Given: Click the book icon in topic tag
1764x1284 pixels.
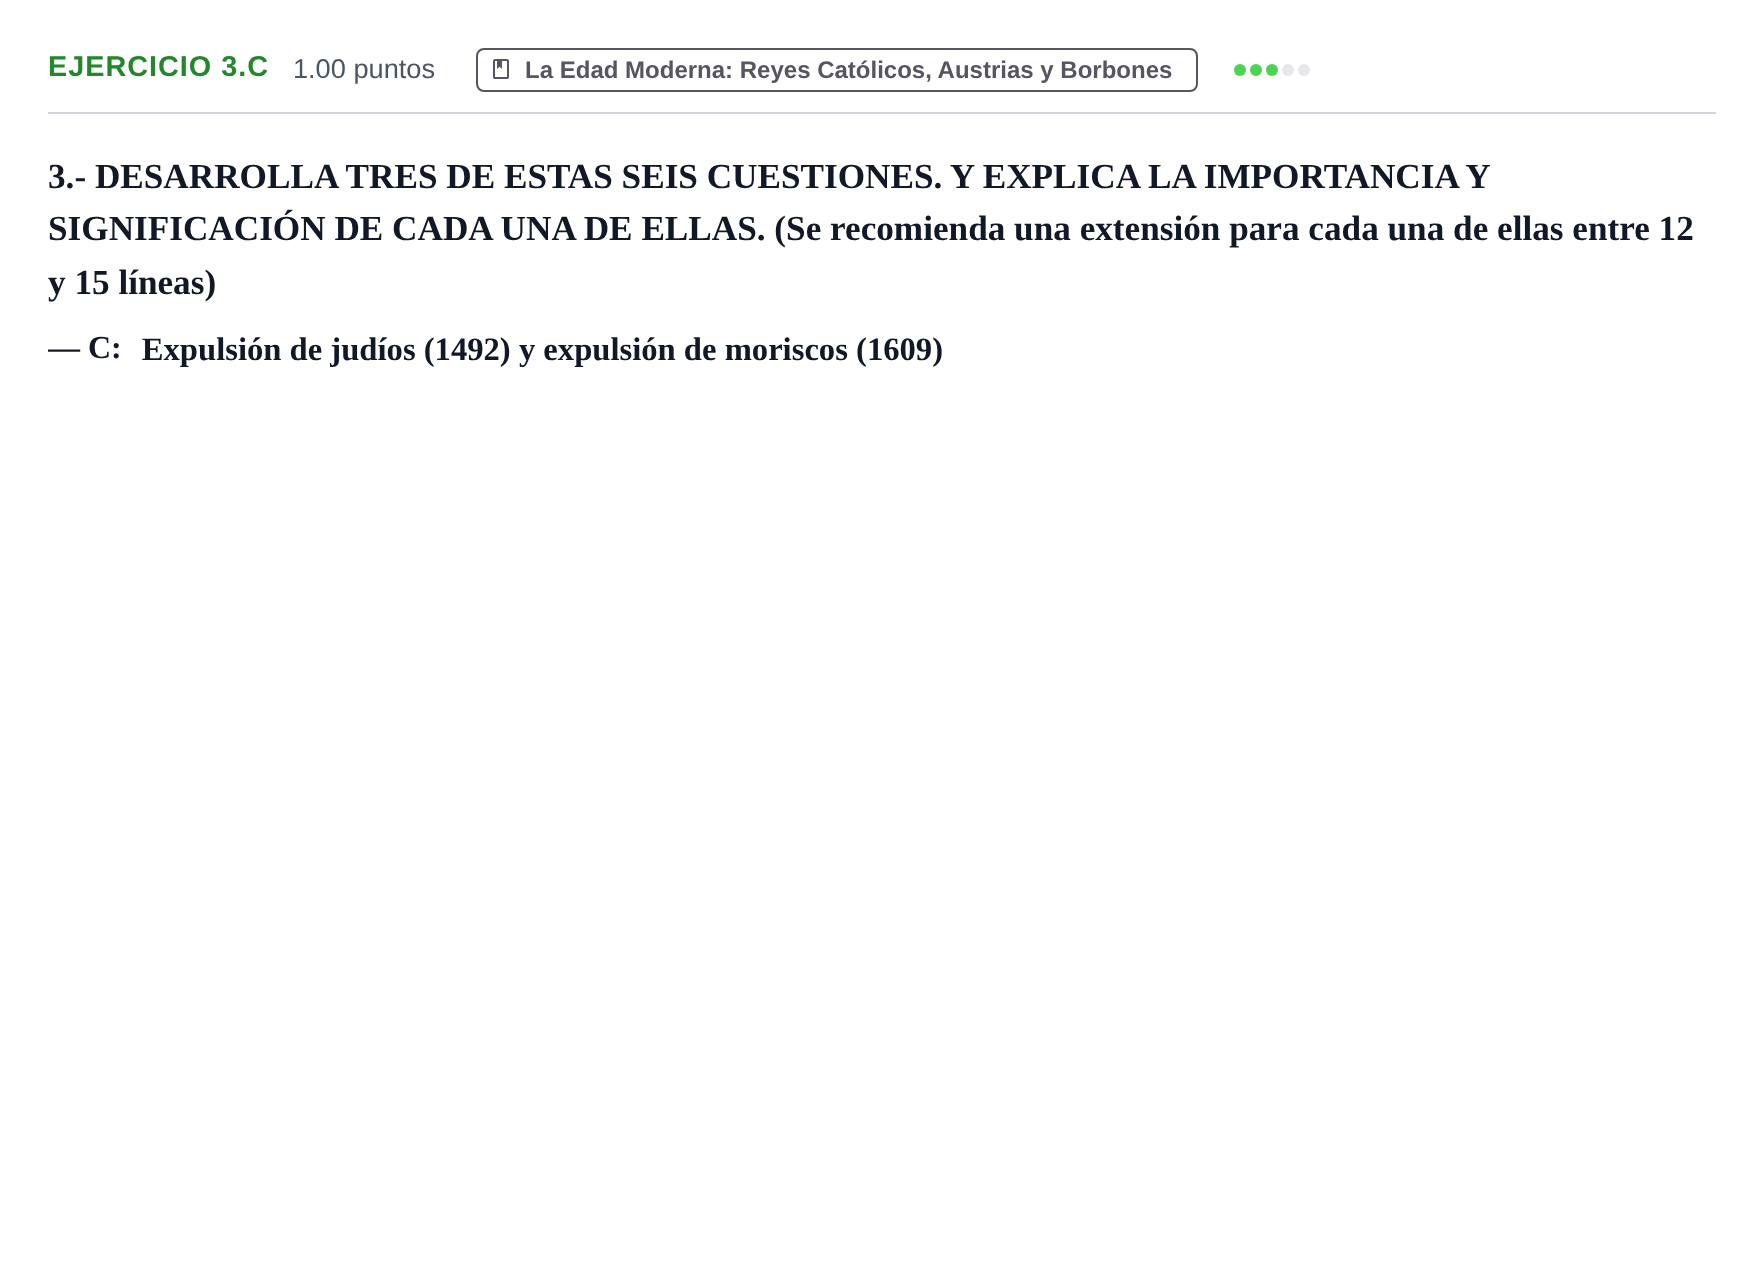Looking at the screenshot, I should click(x=502, y=70).
